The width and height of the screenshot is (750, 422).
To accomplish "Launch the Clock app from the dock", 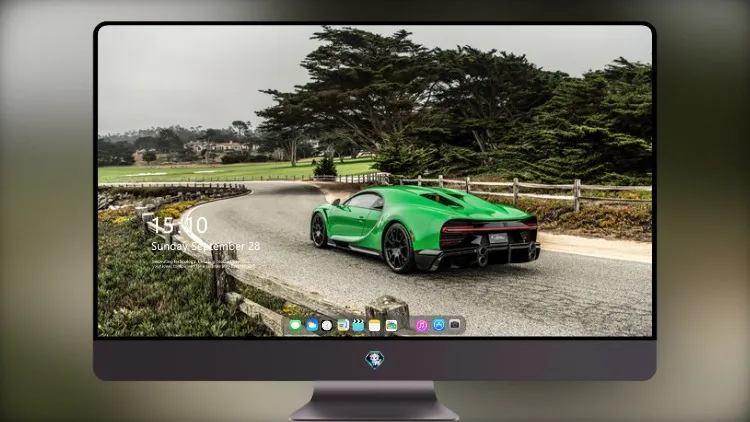I will pyautogui.click(x=327, y=325).
